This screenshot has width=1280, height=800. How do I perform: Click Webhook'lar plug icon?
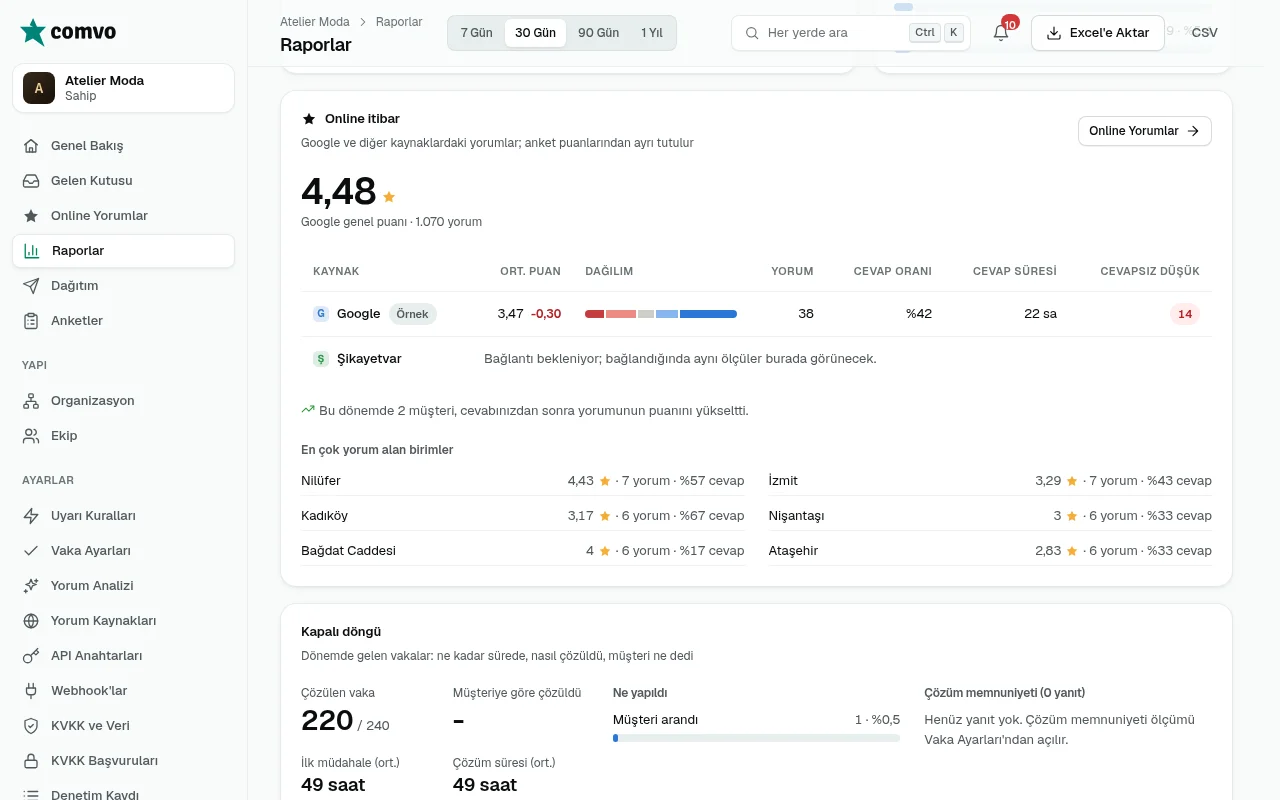tap(31, 691)
